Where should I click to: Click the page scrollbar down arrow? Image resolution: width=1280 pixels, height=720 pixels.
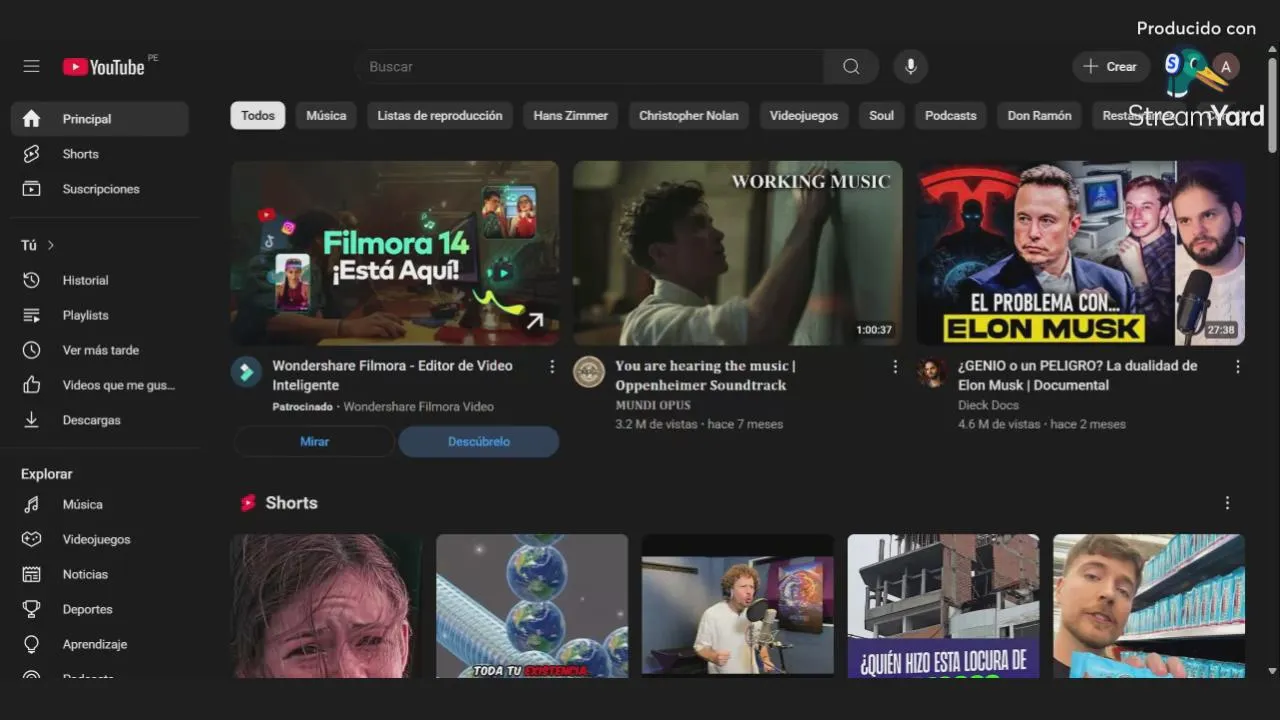1272,671
